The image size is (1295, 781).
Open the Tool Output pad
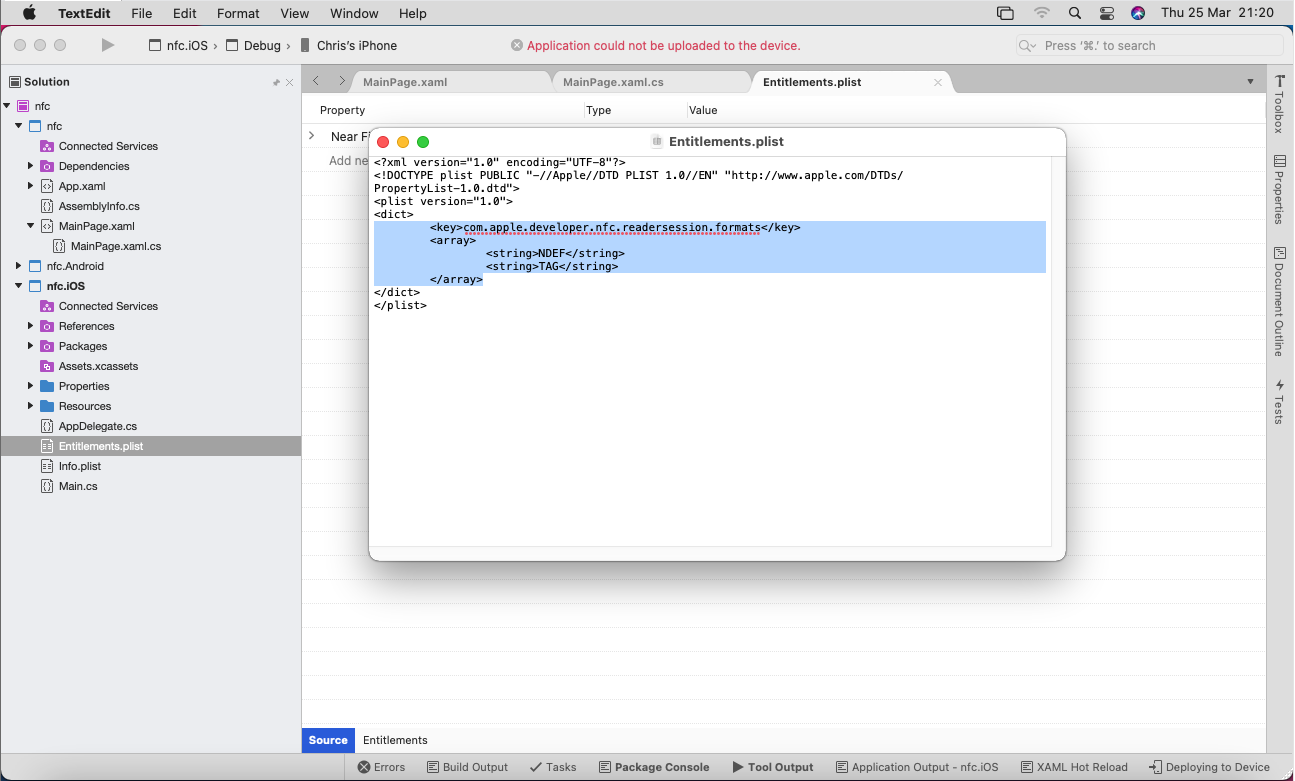click(773, 767)
